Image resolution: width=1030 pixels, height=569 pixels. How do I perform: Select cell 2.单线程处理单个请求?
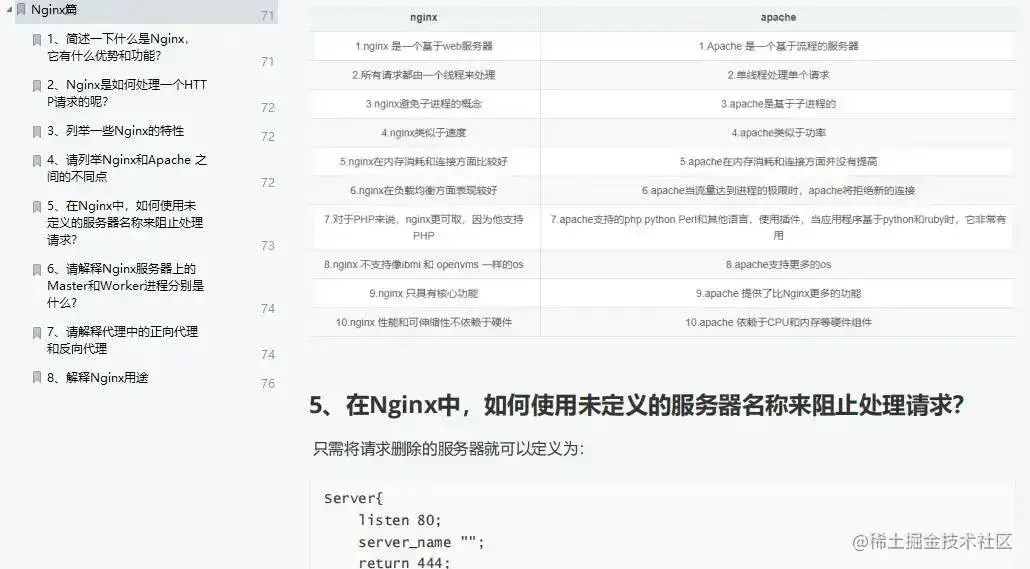[x=778, y=75]
